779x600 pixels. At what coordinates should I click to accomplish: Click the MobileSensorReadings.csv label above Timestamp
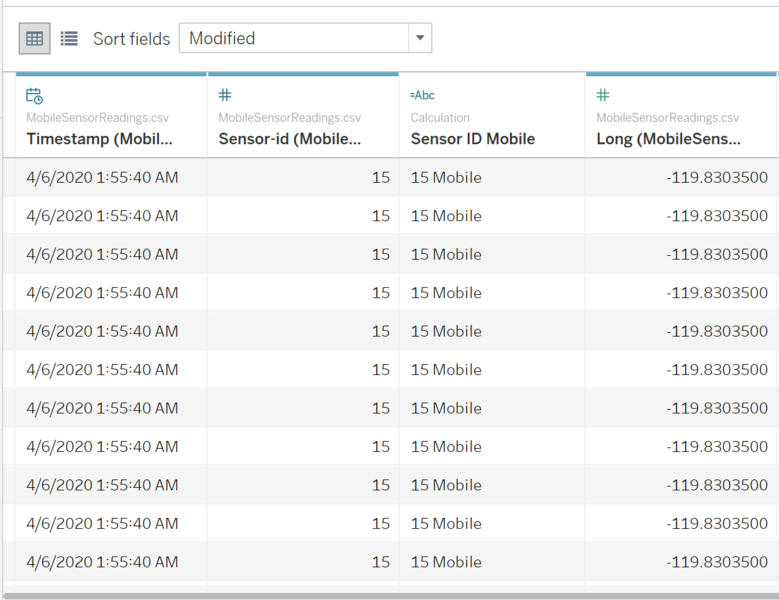[98, 118]
